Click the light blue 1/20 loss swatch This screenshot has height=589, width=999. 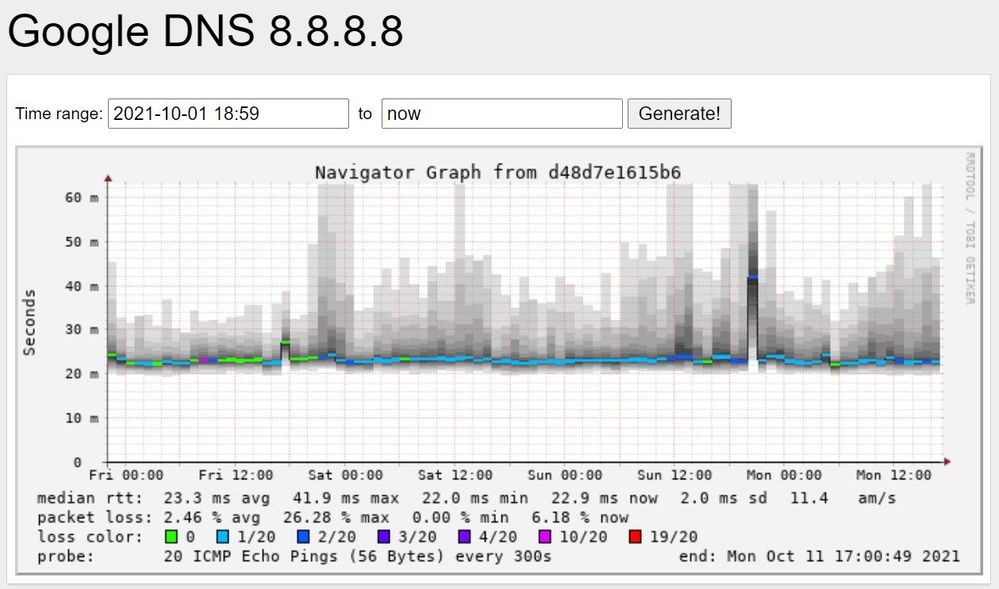[222, 537]
